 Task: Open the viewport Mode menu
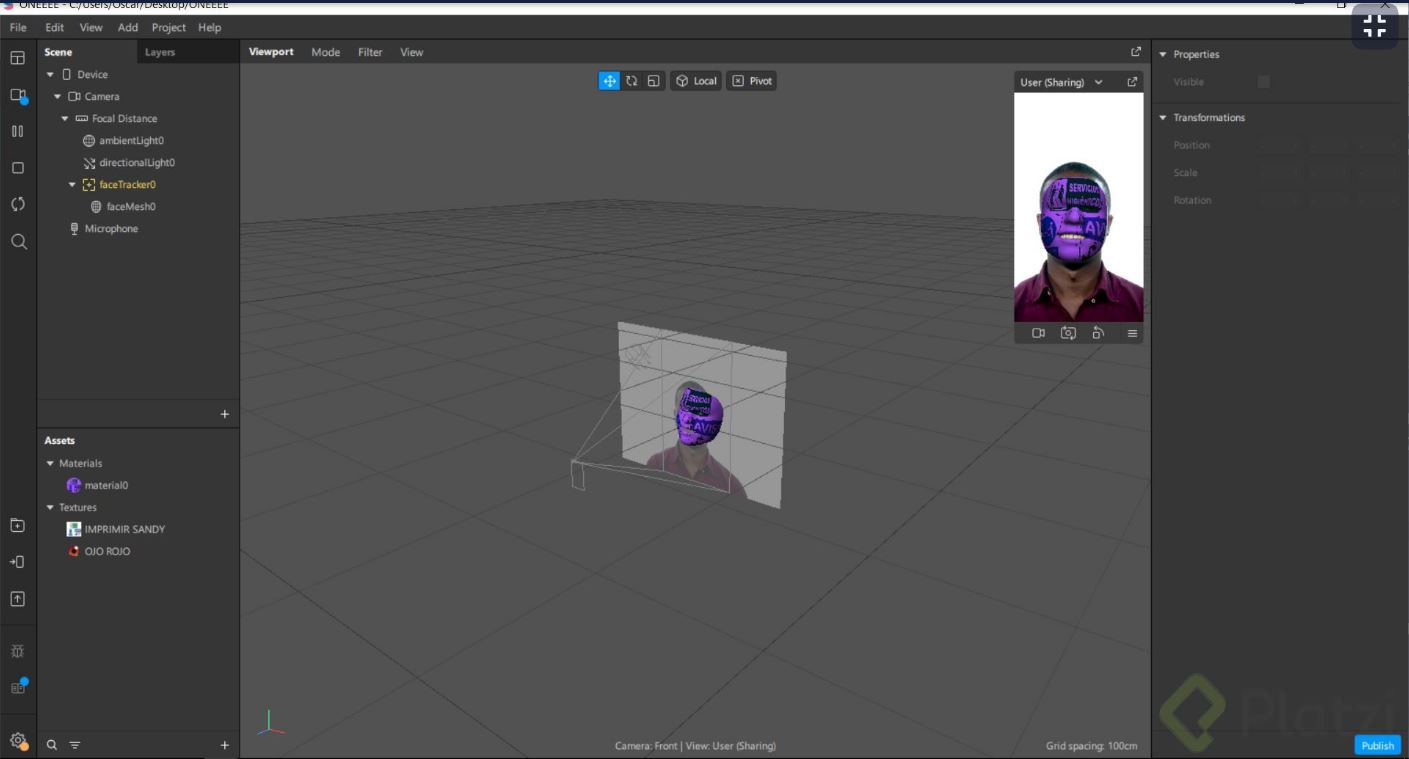click(325, 52)
